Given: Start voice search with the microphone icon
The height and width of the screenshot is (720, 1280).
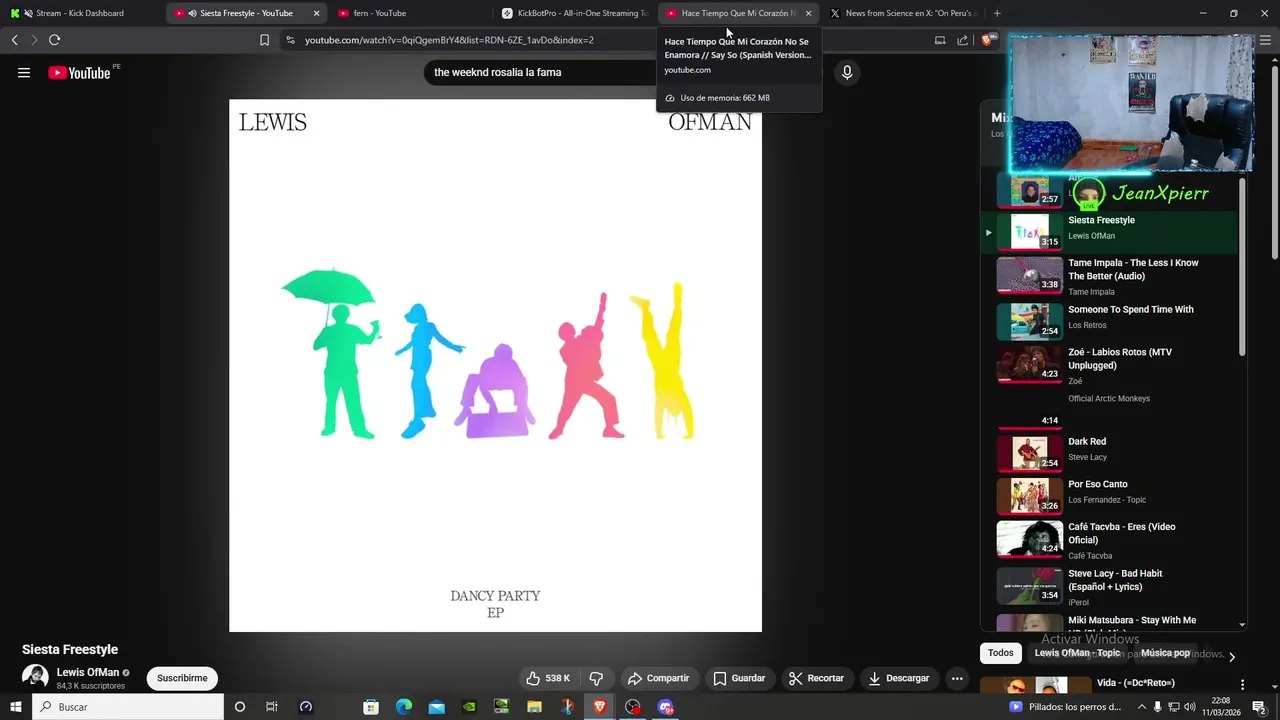Looking at the screenshot, I should 847,72.
